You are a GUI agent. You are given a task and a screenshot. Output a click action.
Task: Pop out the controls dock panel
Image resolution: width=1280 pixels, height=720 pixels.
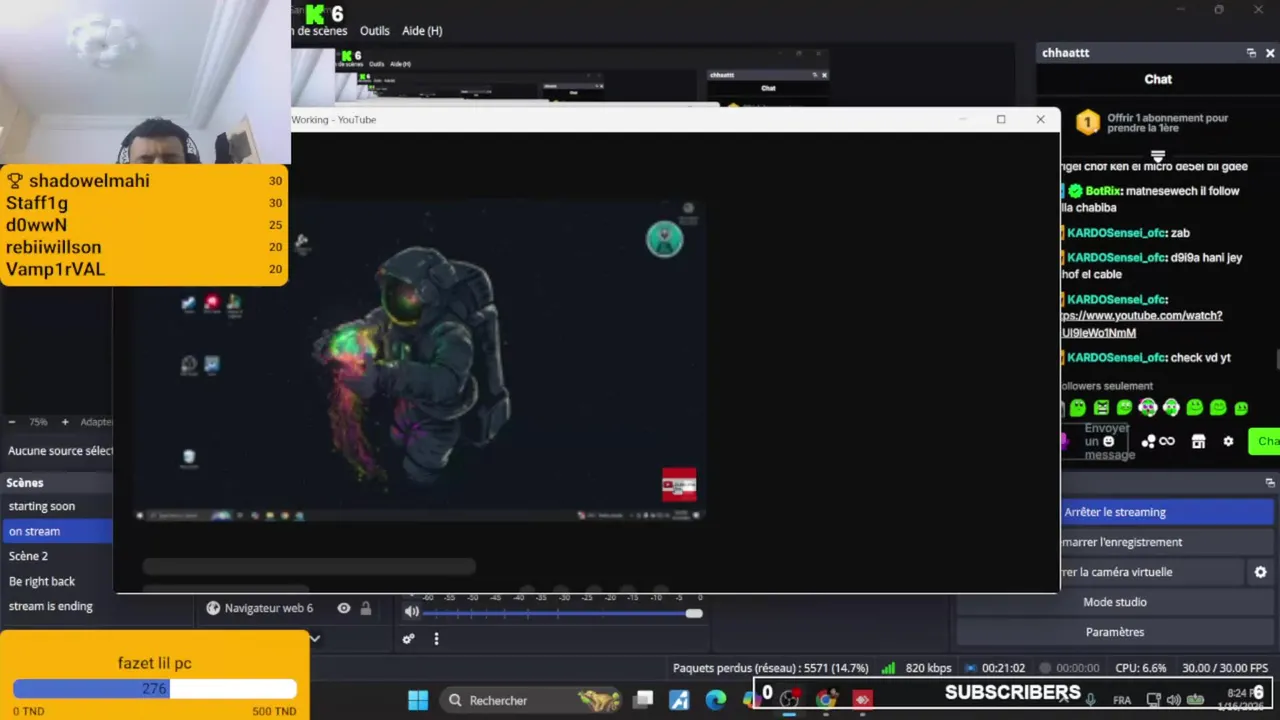tap(1270, 482)
